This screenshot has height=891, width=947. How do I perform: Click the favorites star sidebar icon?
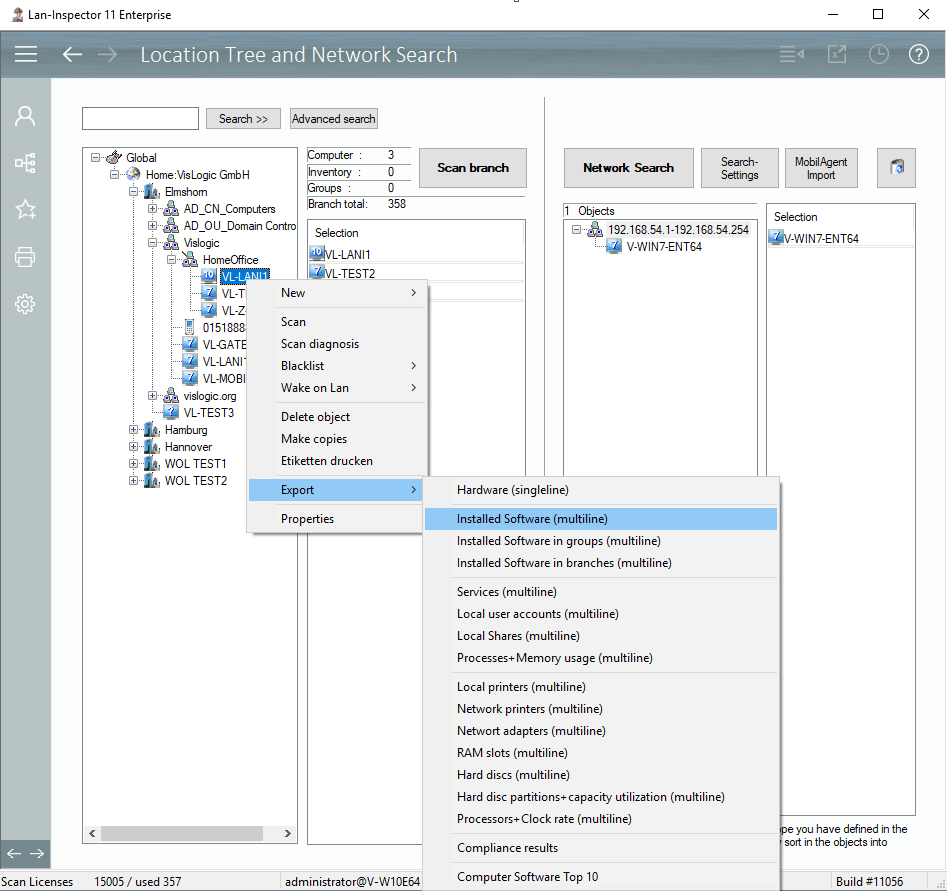25,209
